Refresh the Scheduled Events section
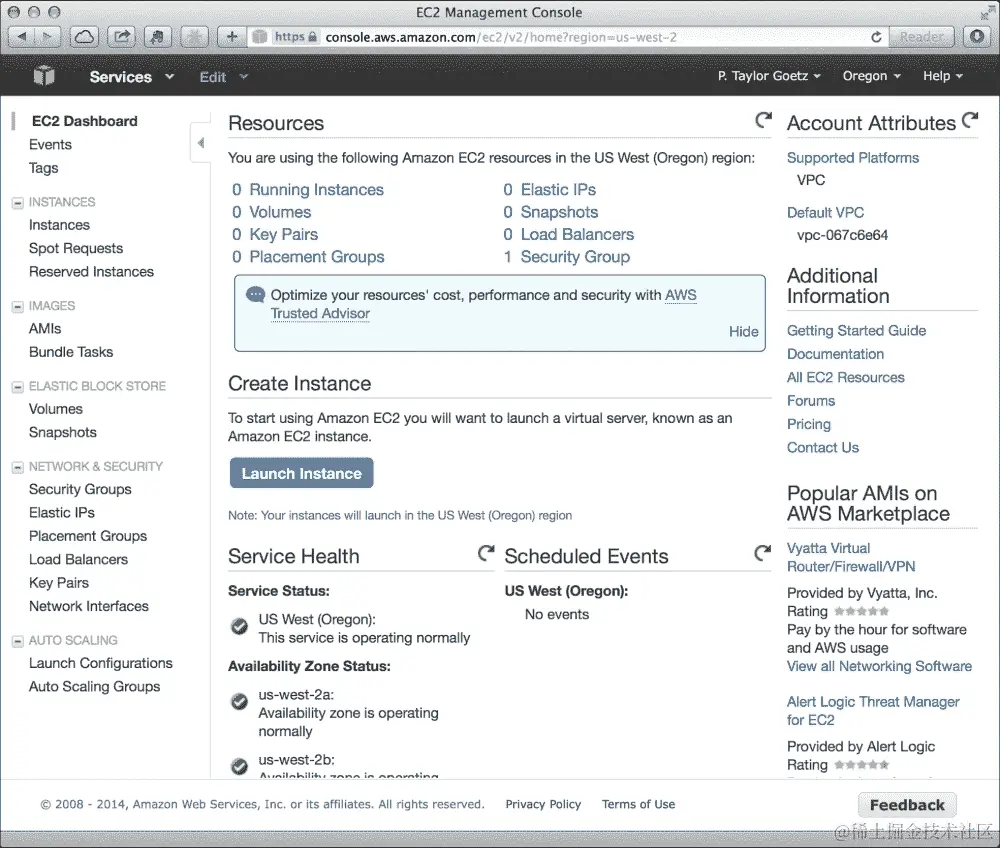The width and height of the screenshot is (1000, 848). point(762,553)
